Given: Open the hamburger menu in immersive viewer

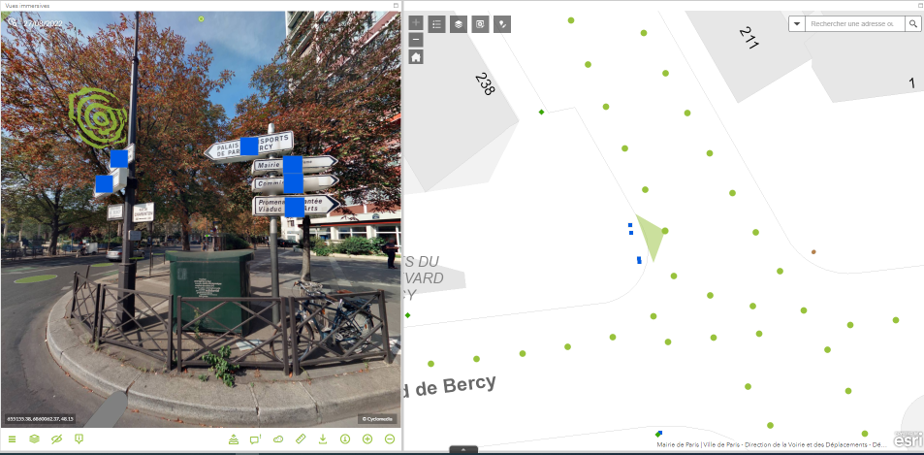Looking at the screenshot, I should pos(12,439).
